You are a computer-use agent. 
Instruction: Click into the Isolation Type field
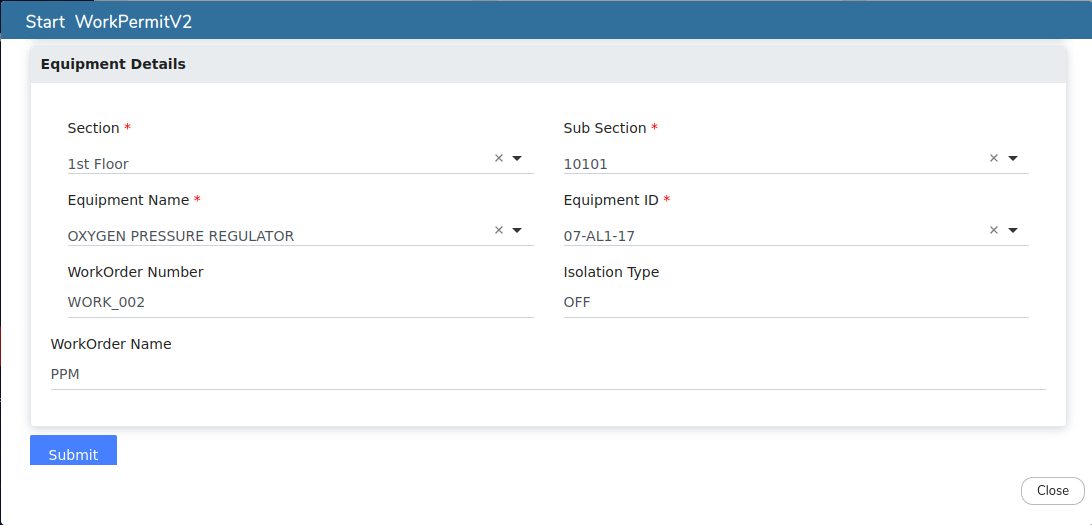795,302
